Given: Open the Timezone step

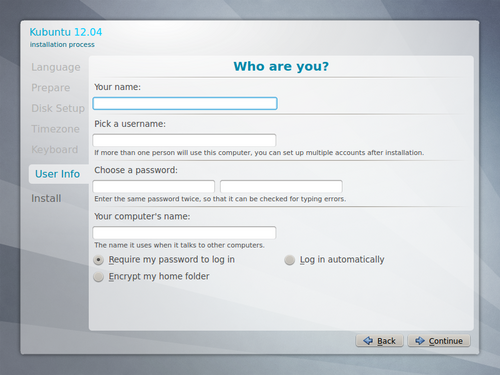Looking at the screenshot, I should pyautogui.click(x=55, y=129).
